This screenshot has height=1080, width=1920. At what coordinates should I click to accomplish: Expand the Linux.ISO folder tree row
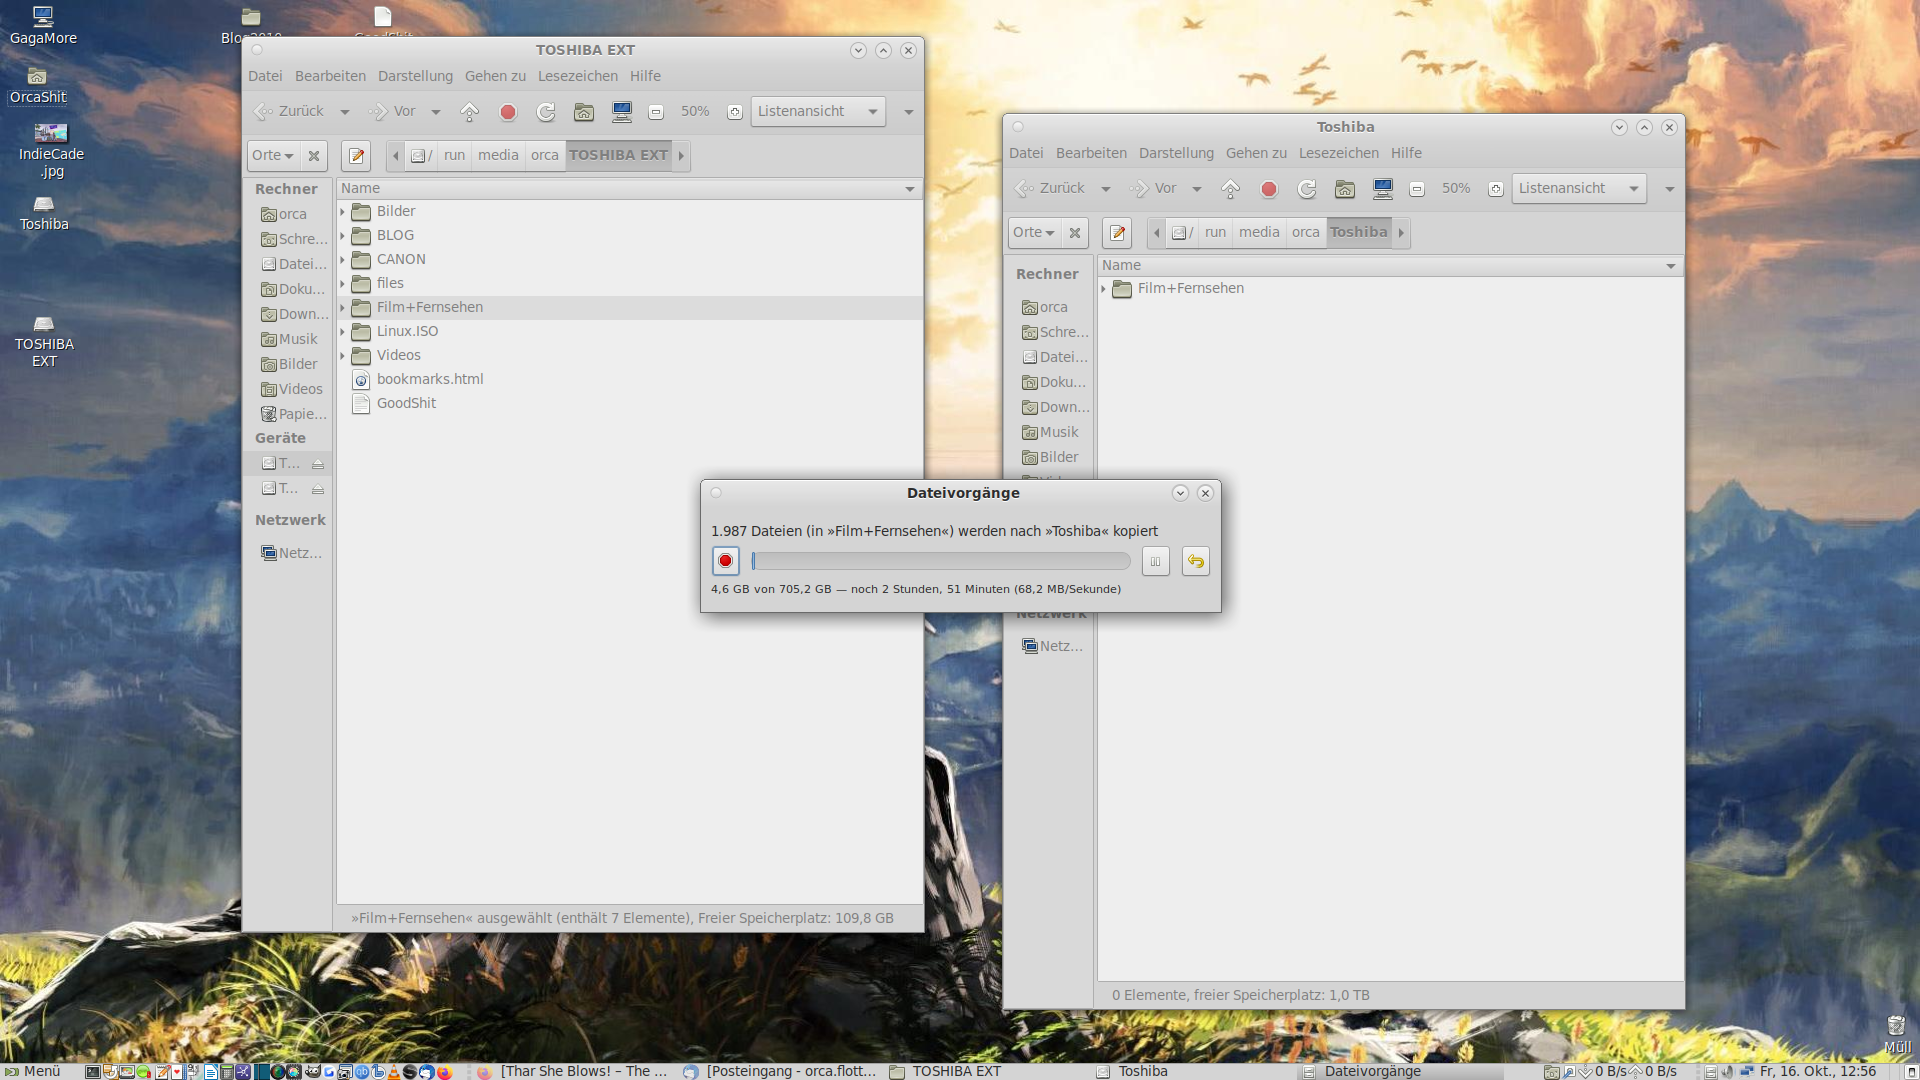(343, 332)
